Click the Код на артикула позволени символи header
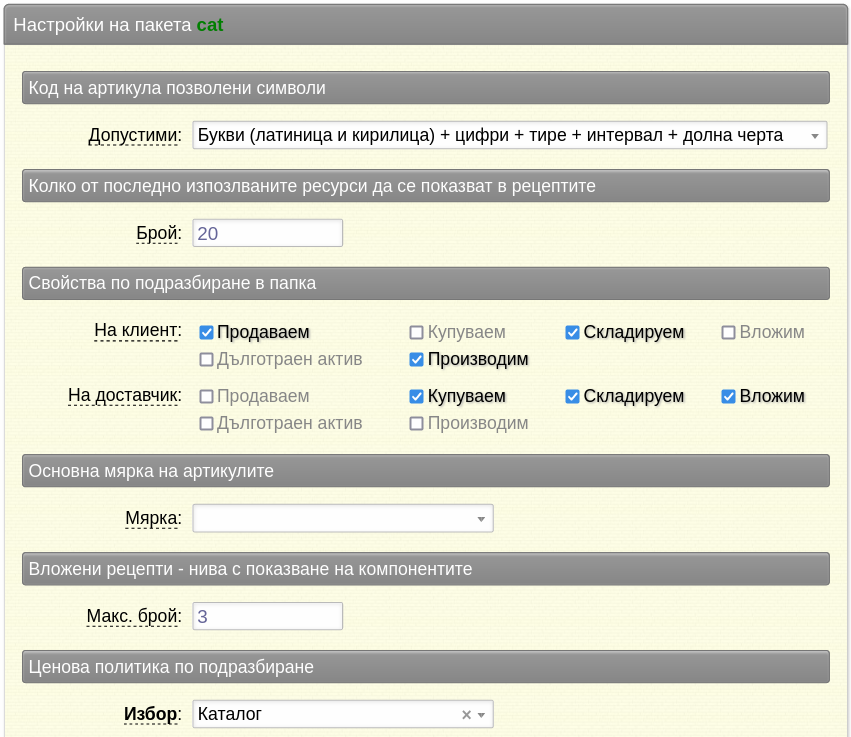 426,88
